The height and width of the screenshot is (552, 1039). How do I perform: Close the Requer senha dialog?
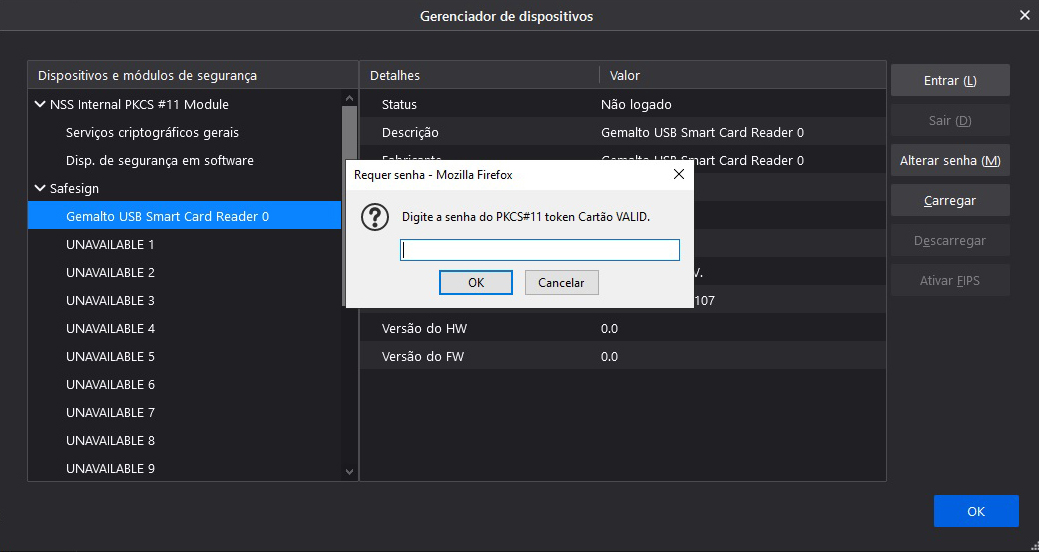[x=678, y=174]
